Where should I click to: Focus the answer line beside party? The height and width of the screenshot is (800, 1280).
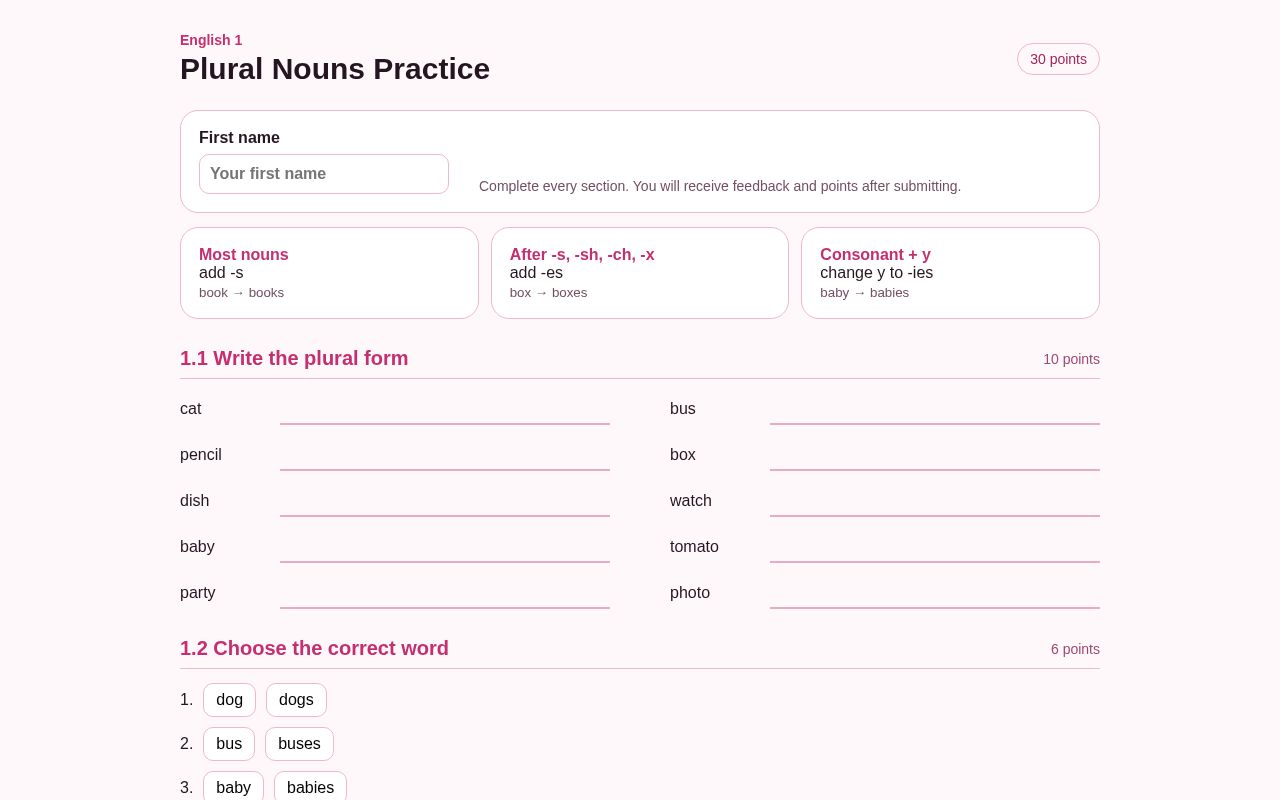[x=445, y=593]
